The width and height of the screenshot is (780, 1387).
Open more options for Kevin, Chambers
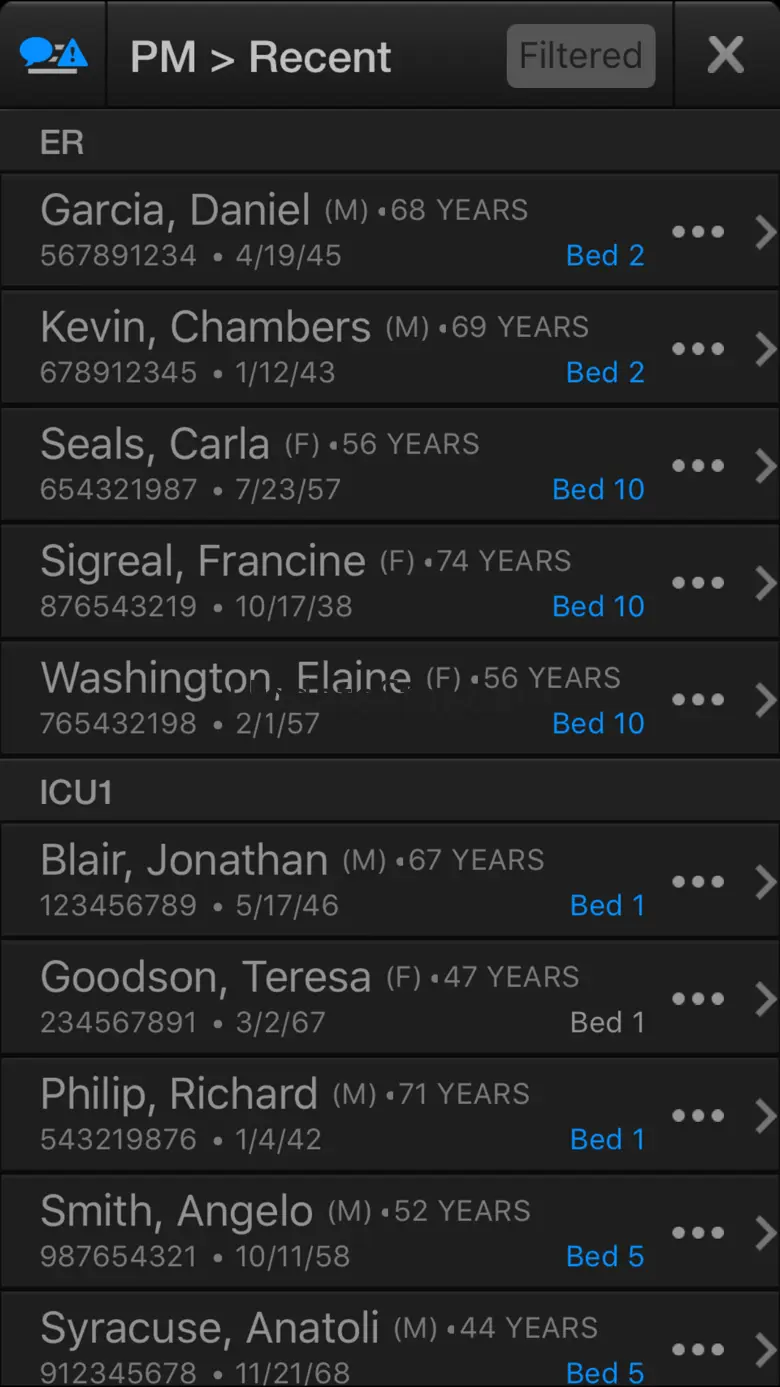coord(698,349)
